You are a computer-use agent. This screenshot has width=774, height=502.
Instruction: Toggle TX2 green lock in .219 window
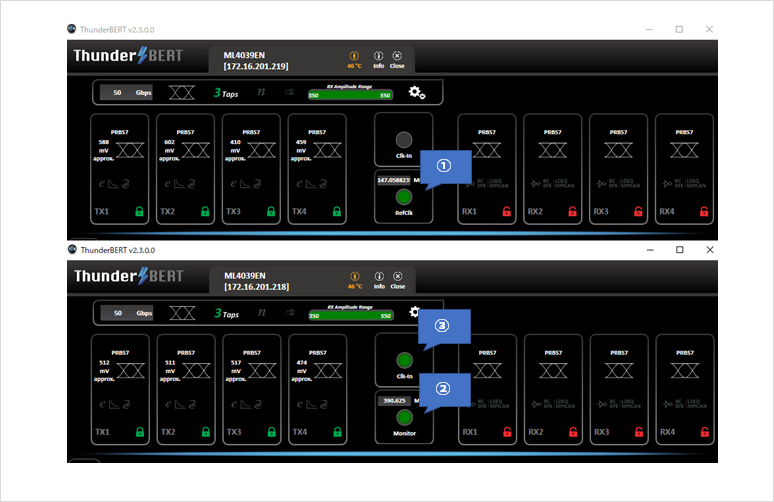pos(205,211)
